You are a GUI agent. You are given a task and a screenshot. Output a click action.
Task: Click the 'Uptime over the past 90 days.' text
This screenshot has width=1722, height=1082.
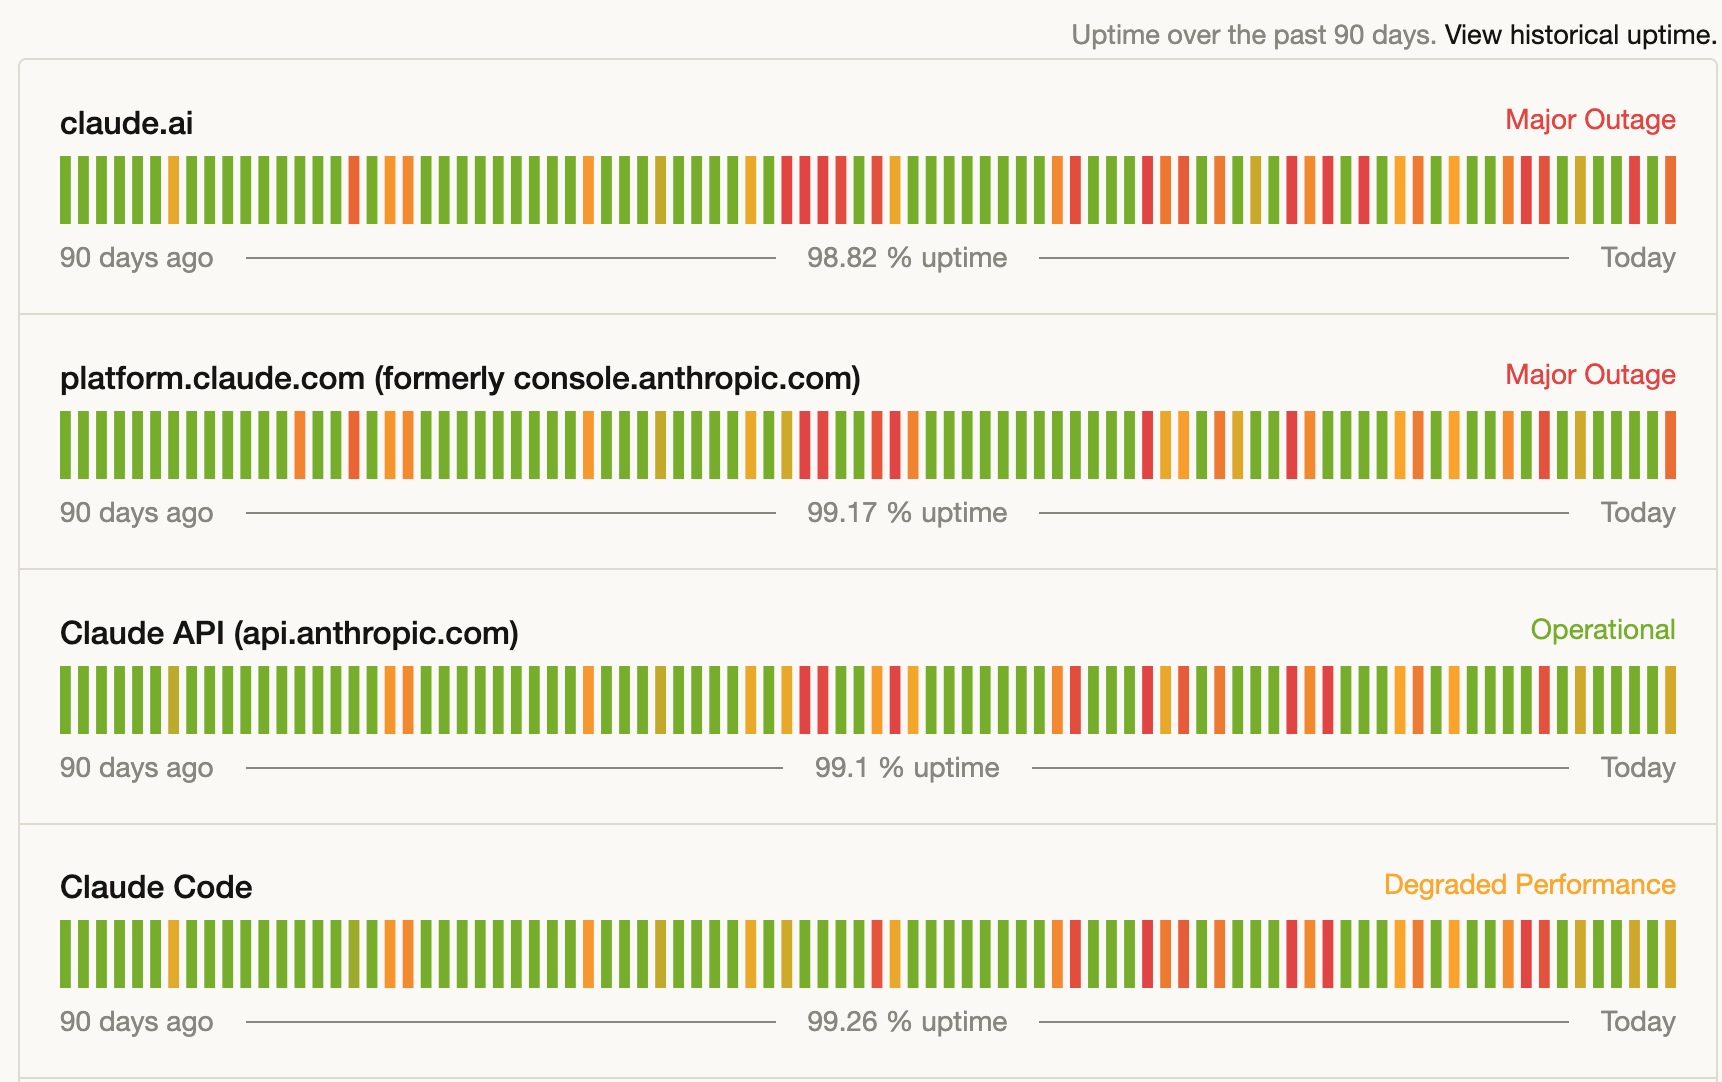1254,35
